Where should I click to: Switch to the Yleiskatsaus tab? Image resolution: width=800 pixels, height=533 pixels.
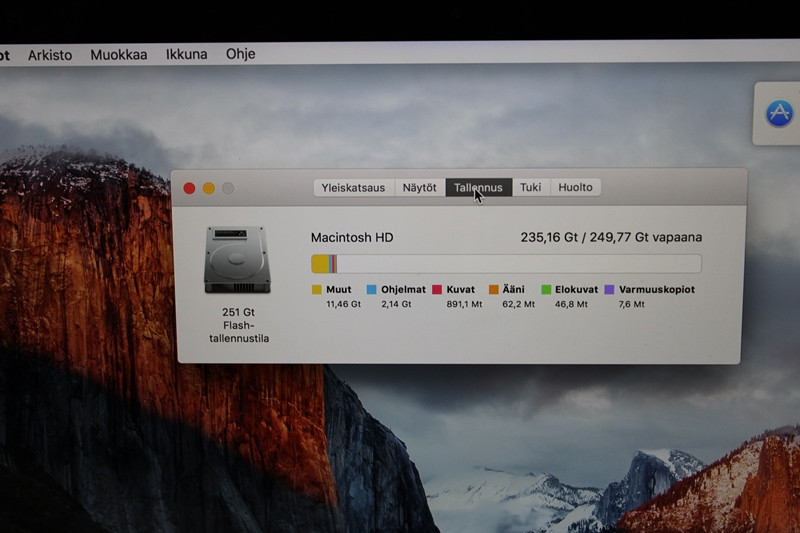[354, 188]
